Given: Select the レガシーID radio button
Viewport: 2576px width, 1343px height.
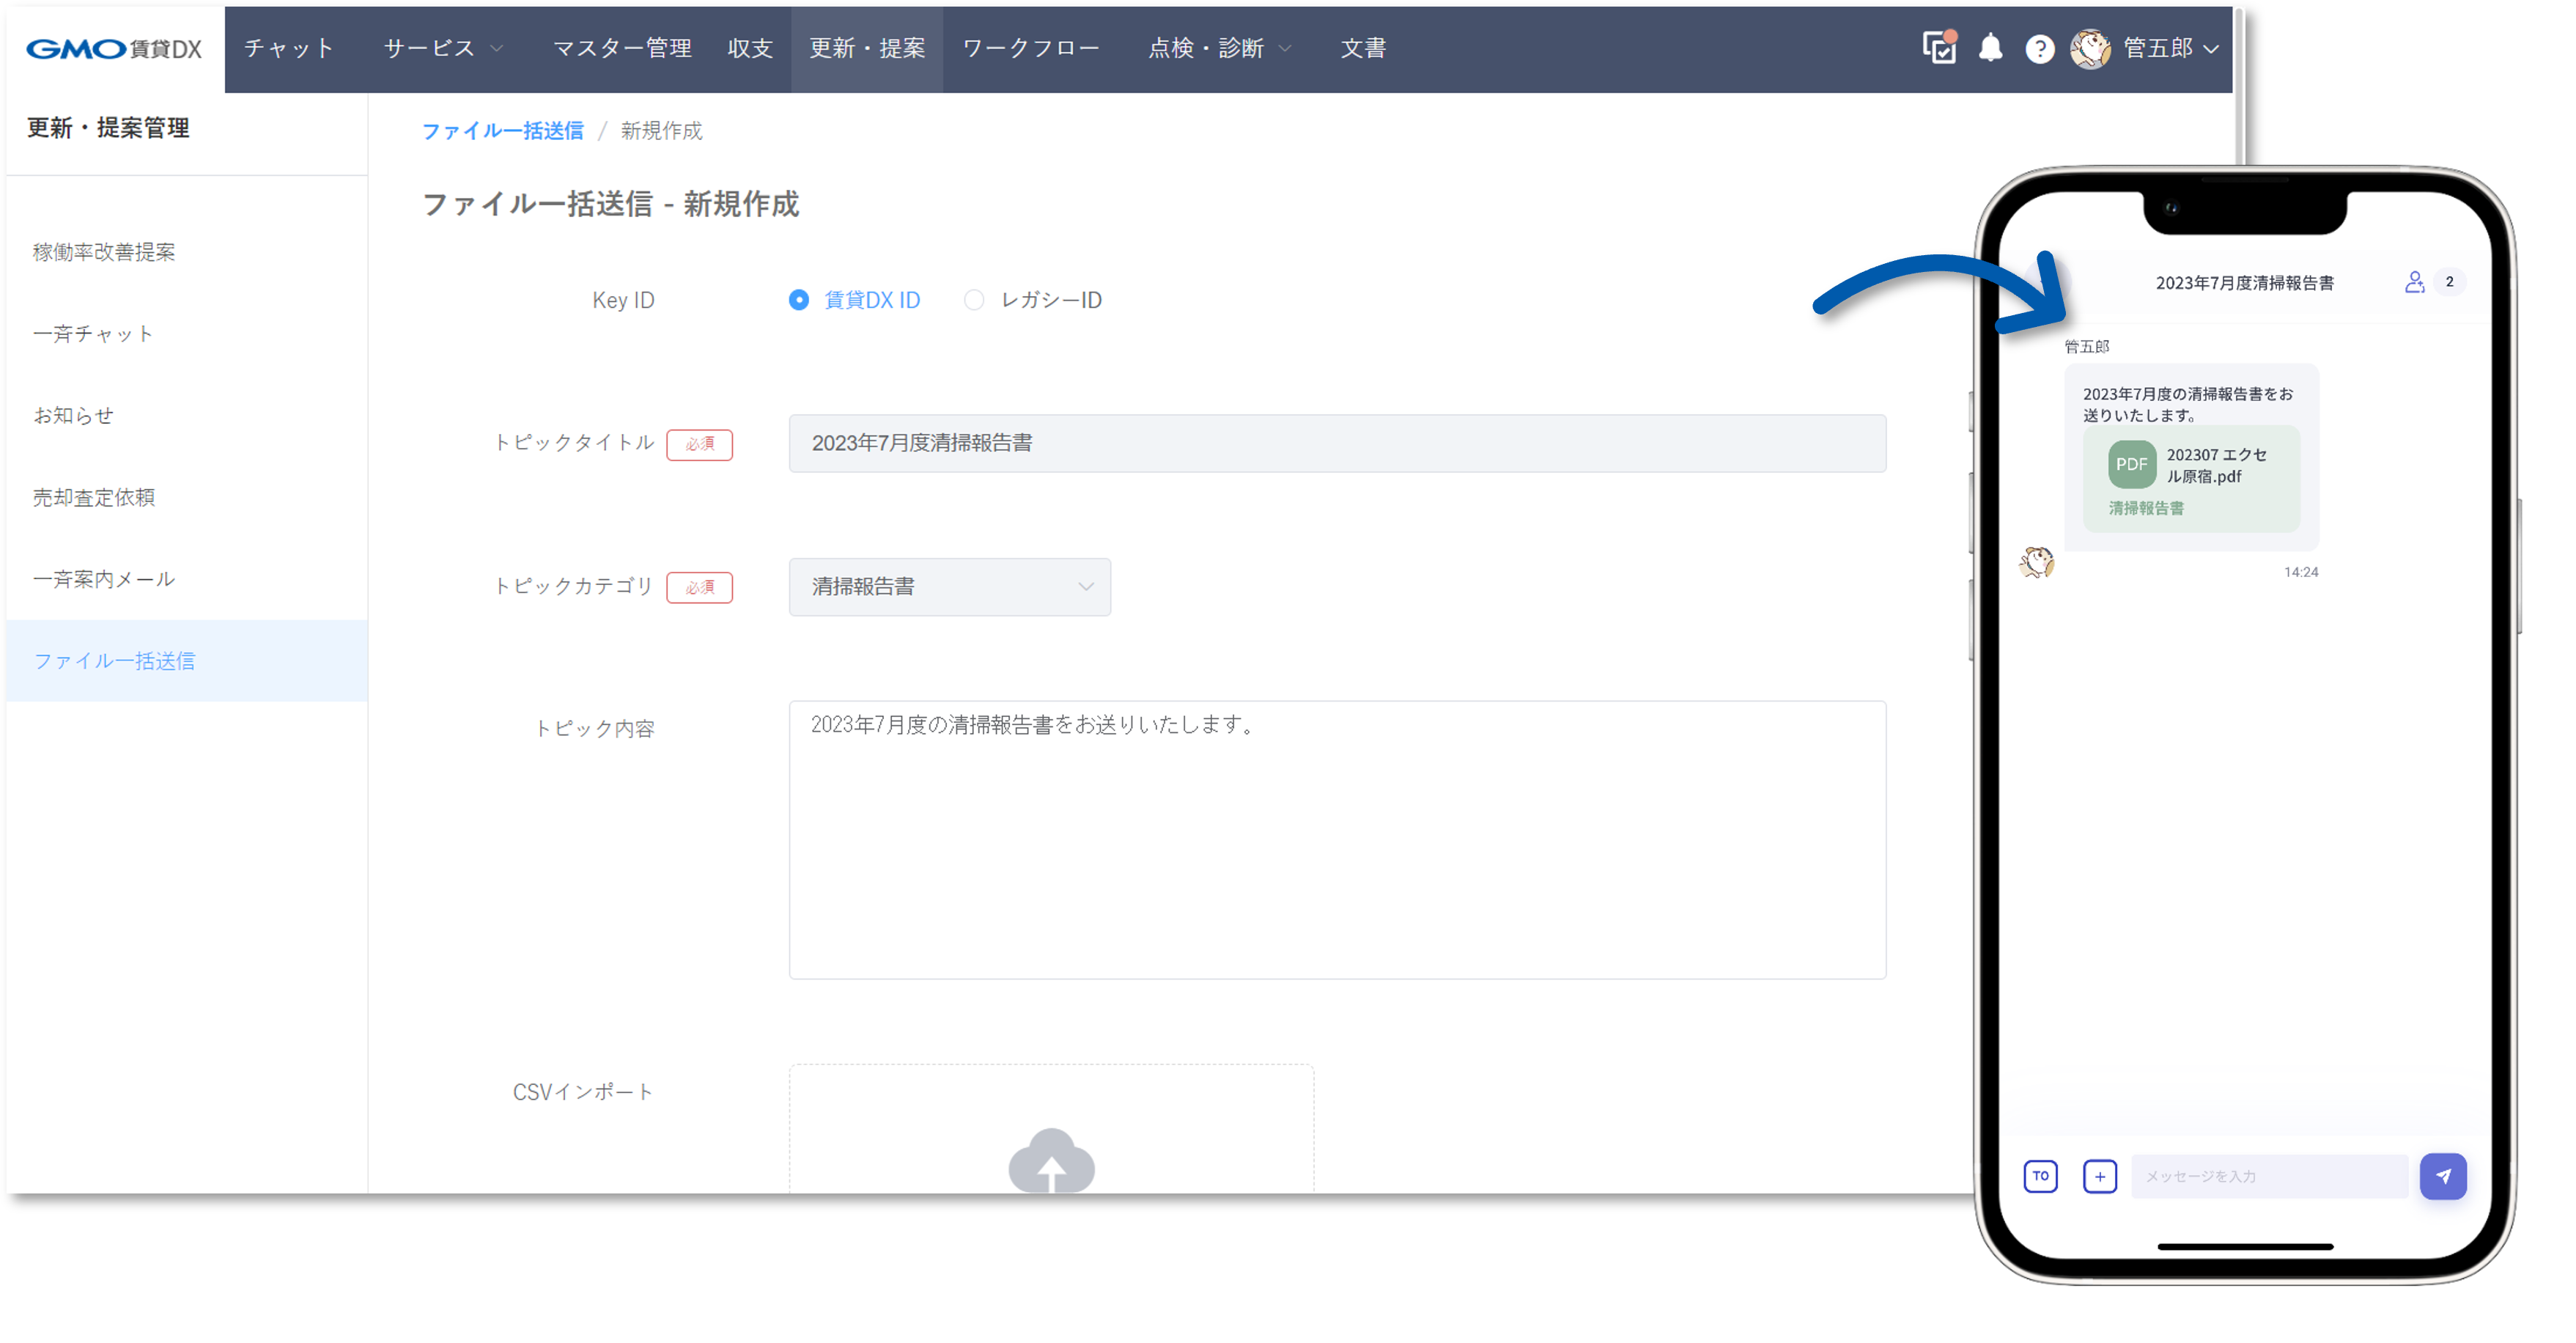Looking at the screenshot, I should (974, 299).
